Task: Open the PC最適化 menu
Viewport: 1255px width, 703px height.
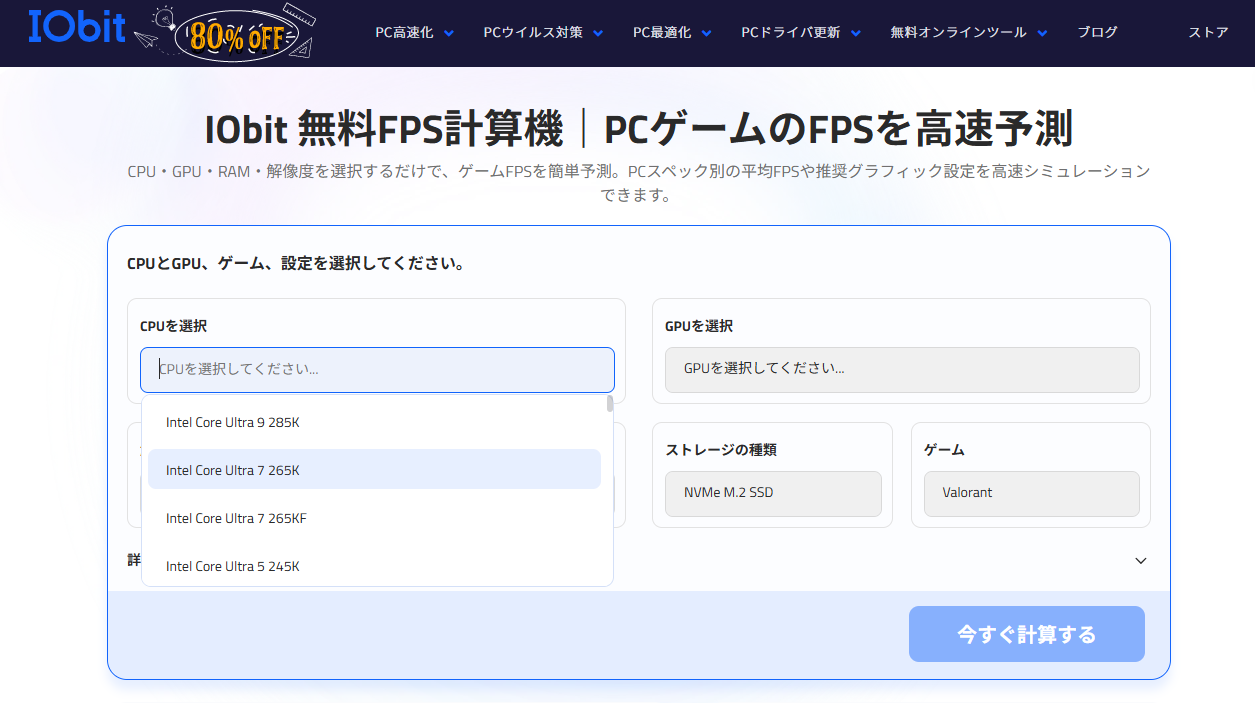Action: pyautogui.click(x=662, y=32)
